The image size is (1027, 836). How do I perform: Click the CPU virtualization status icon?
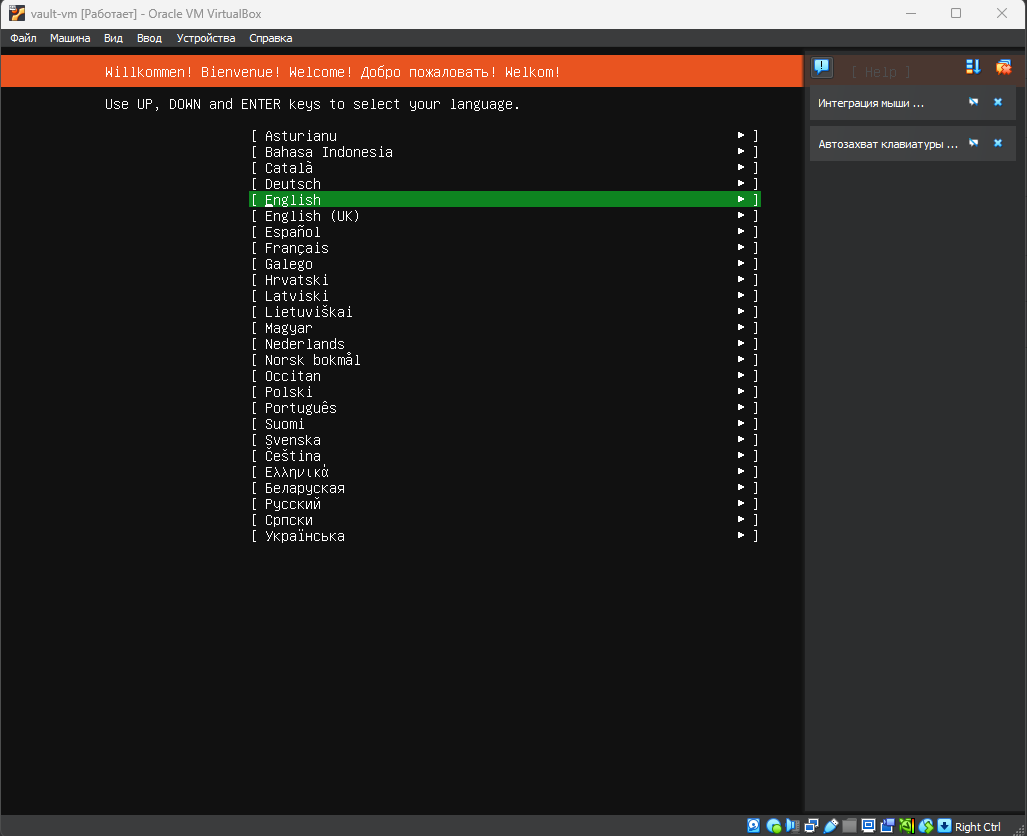(906, 826)
